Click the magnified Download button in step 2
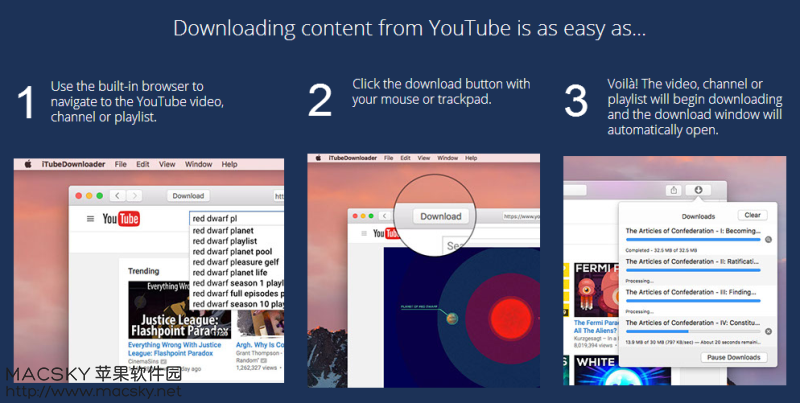This screenshot has height=403, width=800. pyautogui.click(x=441, y=216)
